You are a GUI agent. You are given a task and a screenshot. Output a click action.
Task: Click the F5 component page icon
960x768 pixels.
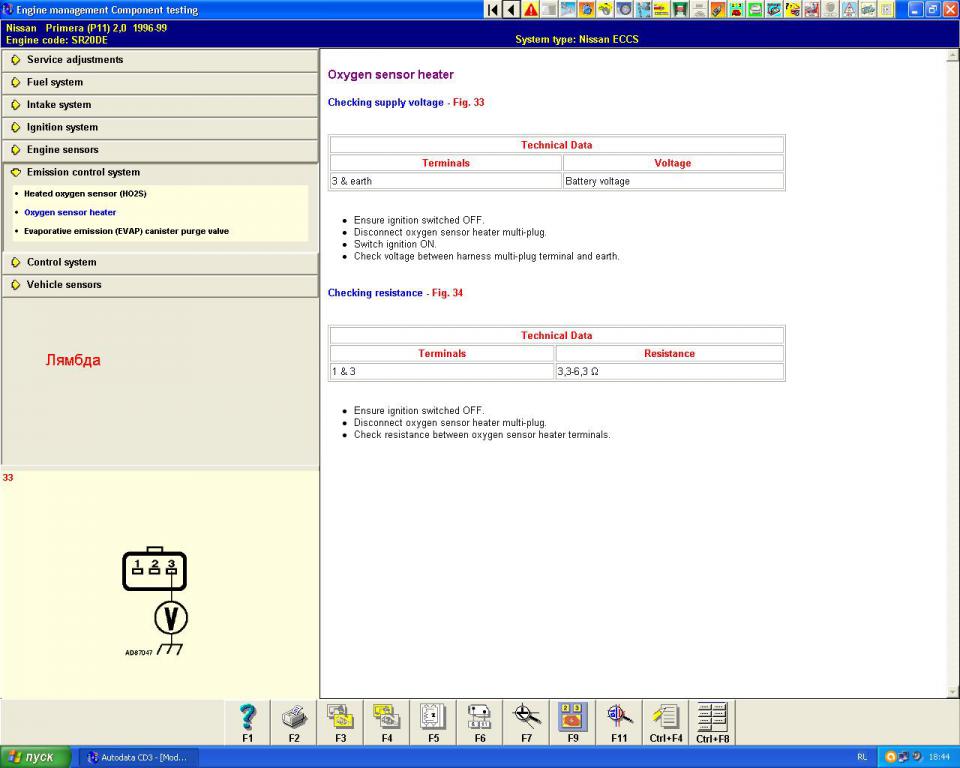click(x=433, y=723)
